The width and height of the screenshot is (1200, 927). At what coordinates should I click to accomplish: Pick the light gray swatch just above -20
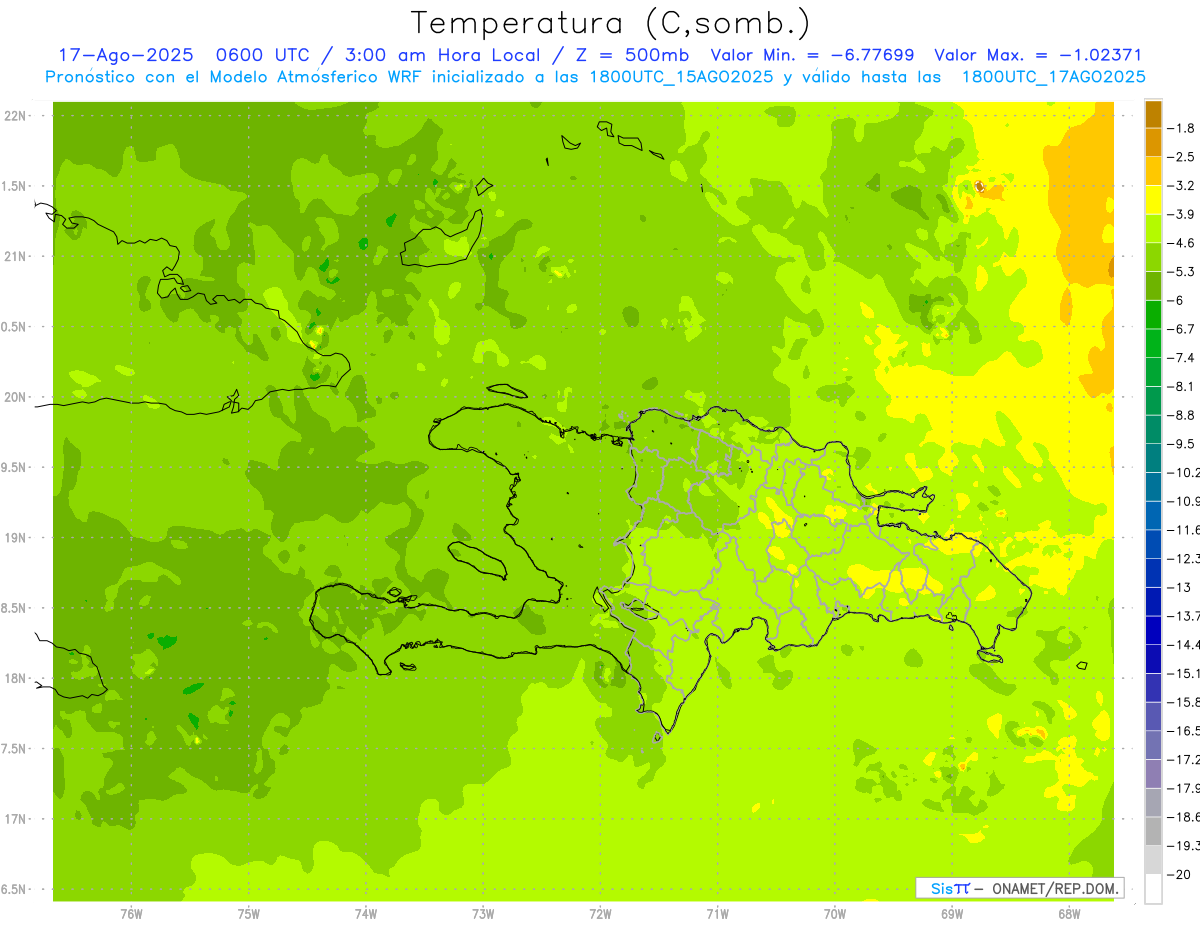point(1153,860)
